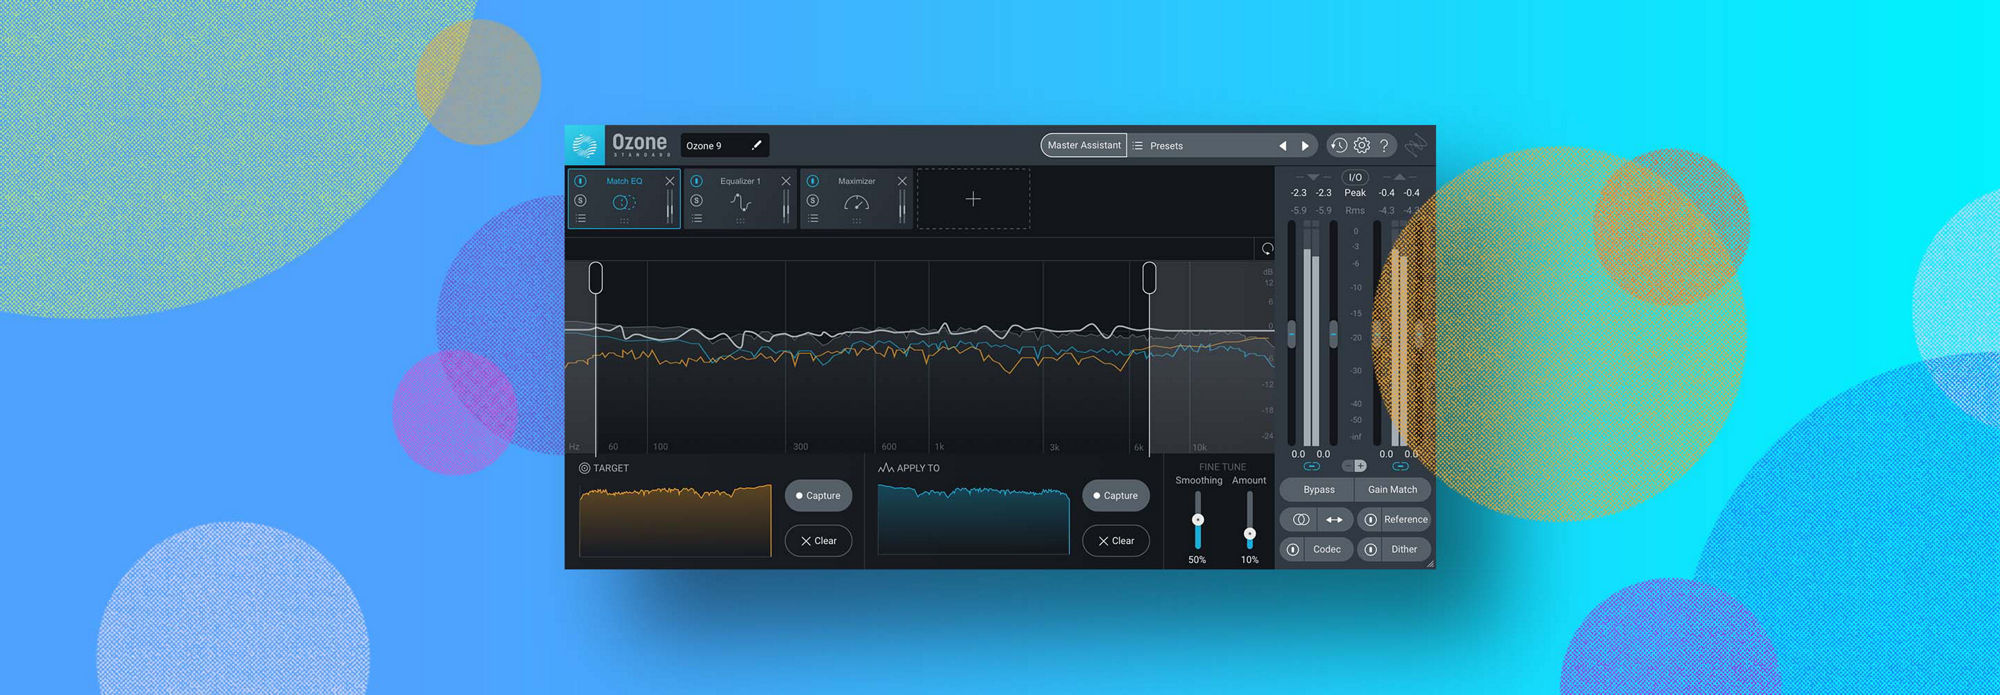The height and width of the screenshot is (695, 2000).
Task: Solo the Match EQ module
Action: 580,200
